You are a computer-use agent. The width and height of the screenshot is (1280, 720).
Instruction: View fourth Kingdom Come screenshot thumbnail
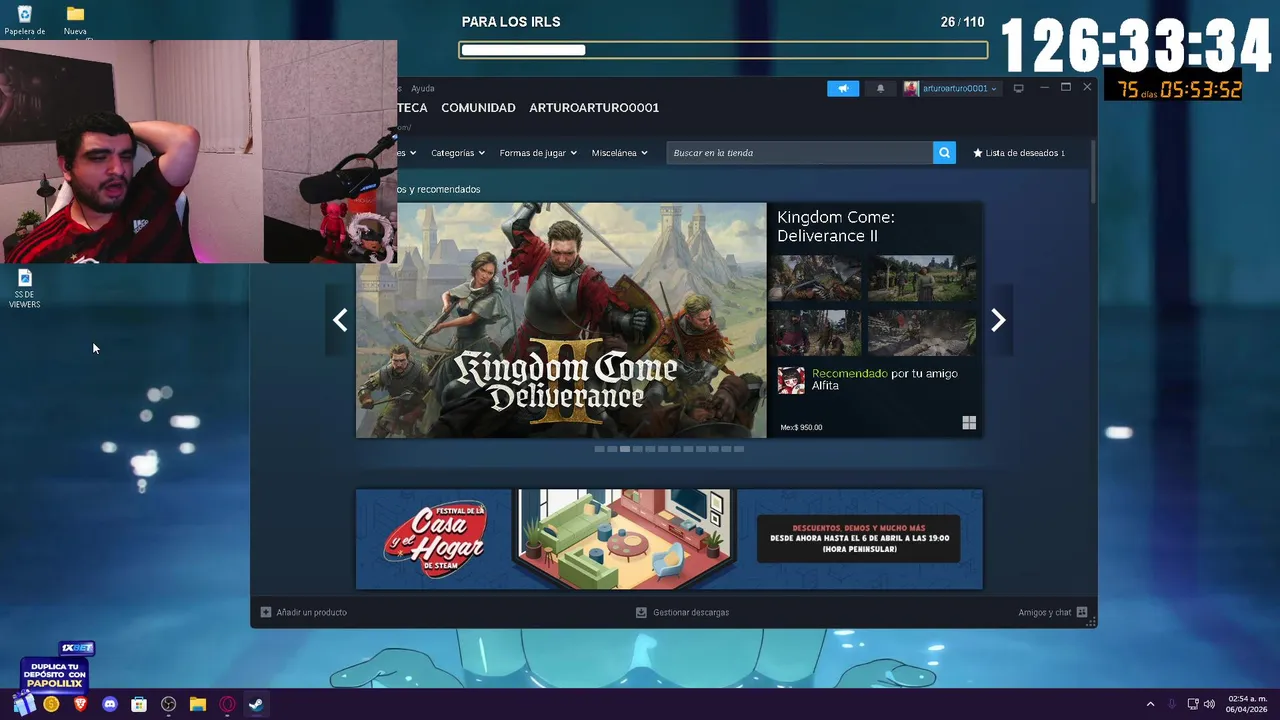pos(922,333)
